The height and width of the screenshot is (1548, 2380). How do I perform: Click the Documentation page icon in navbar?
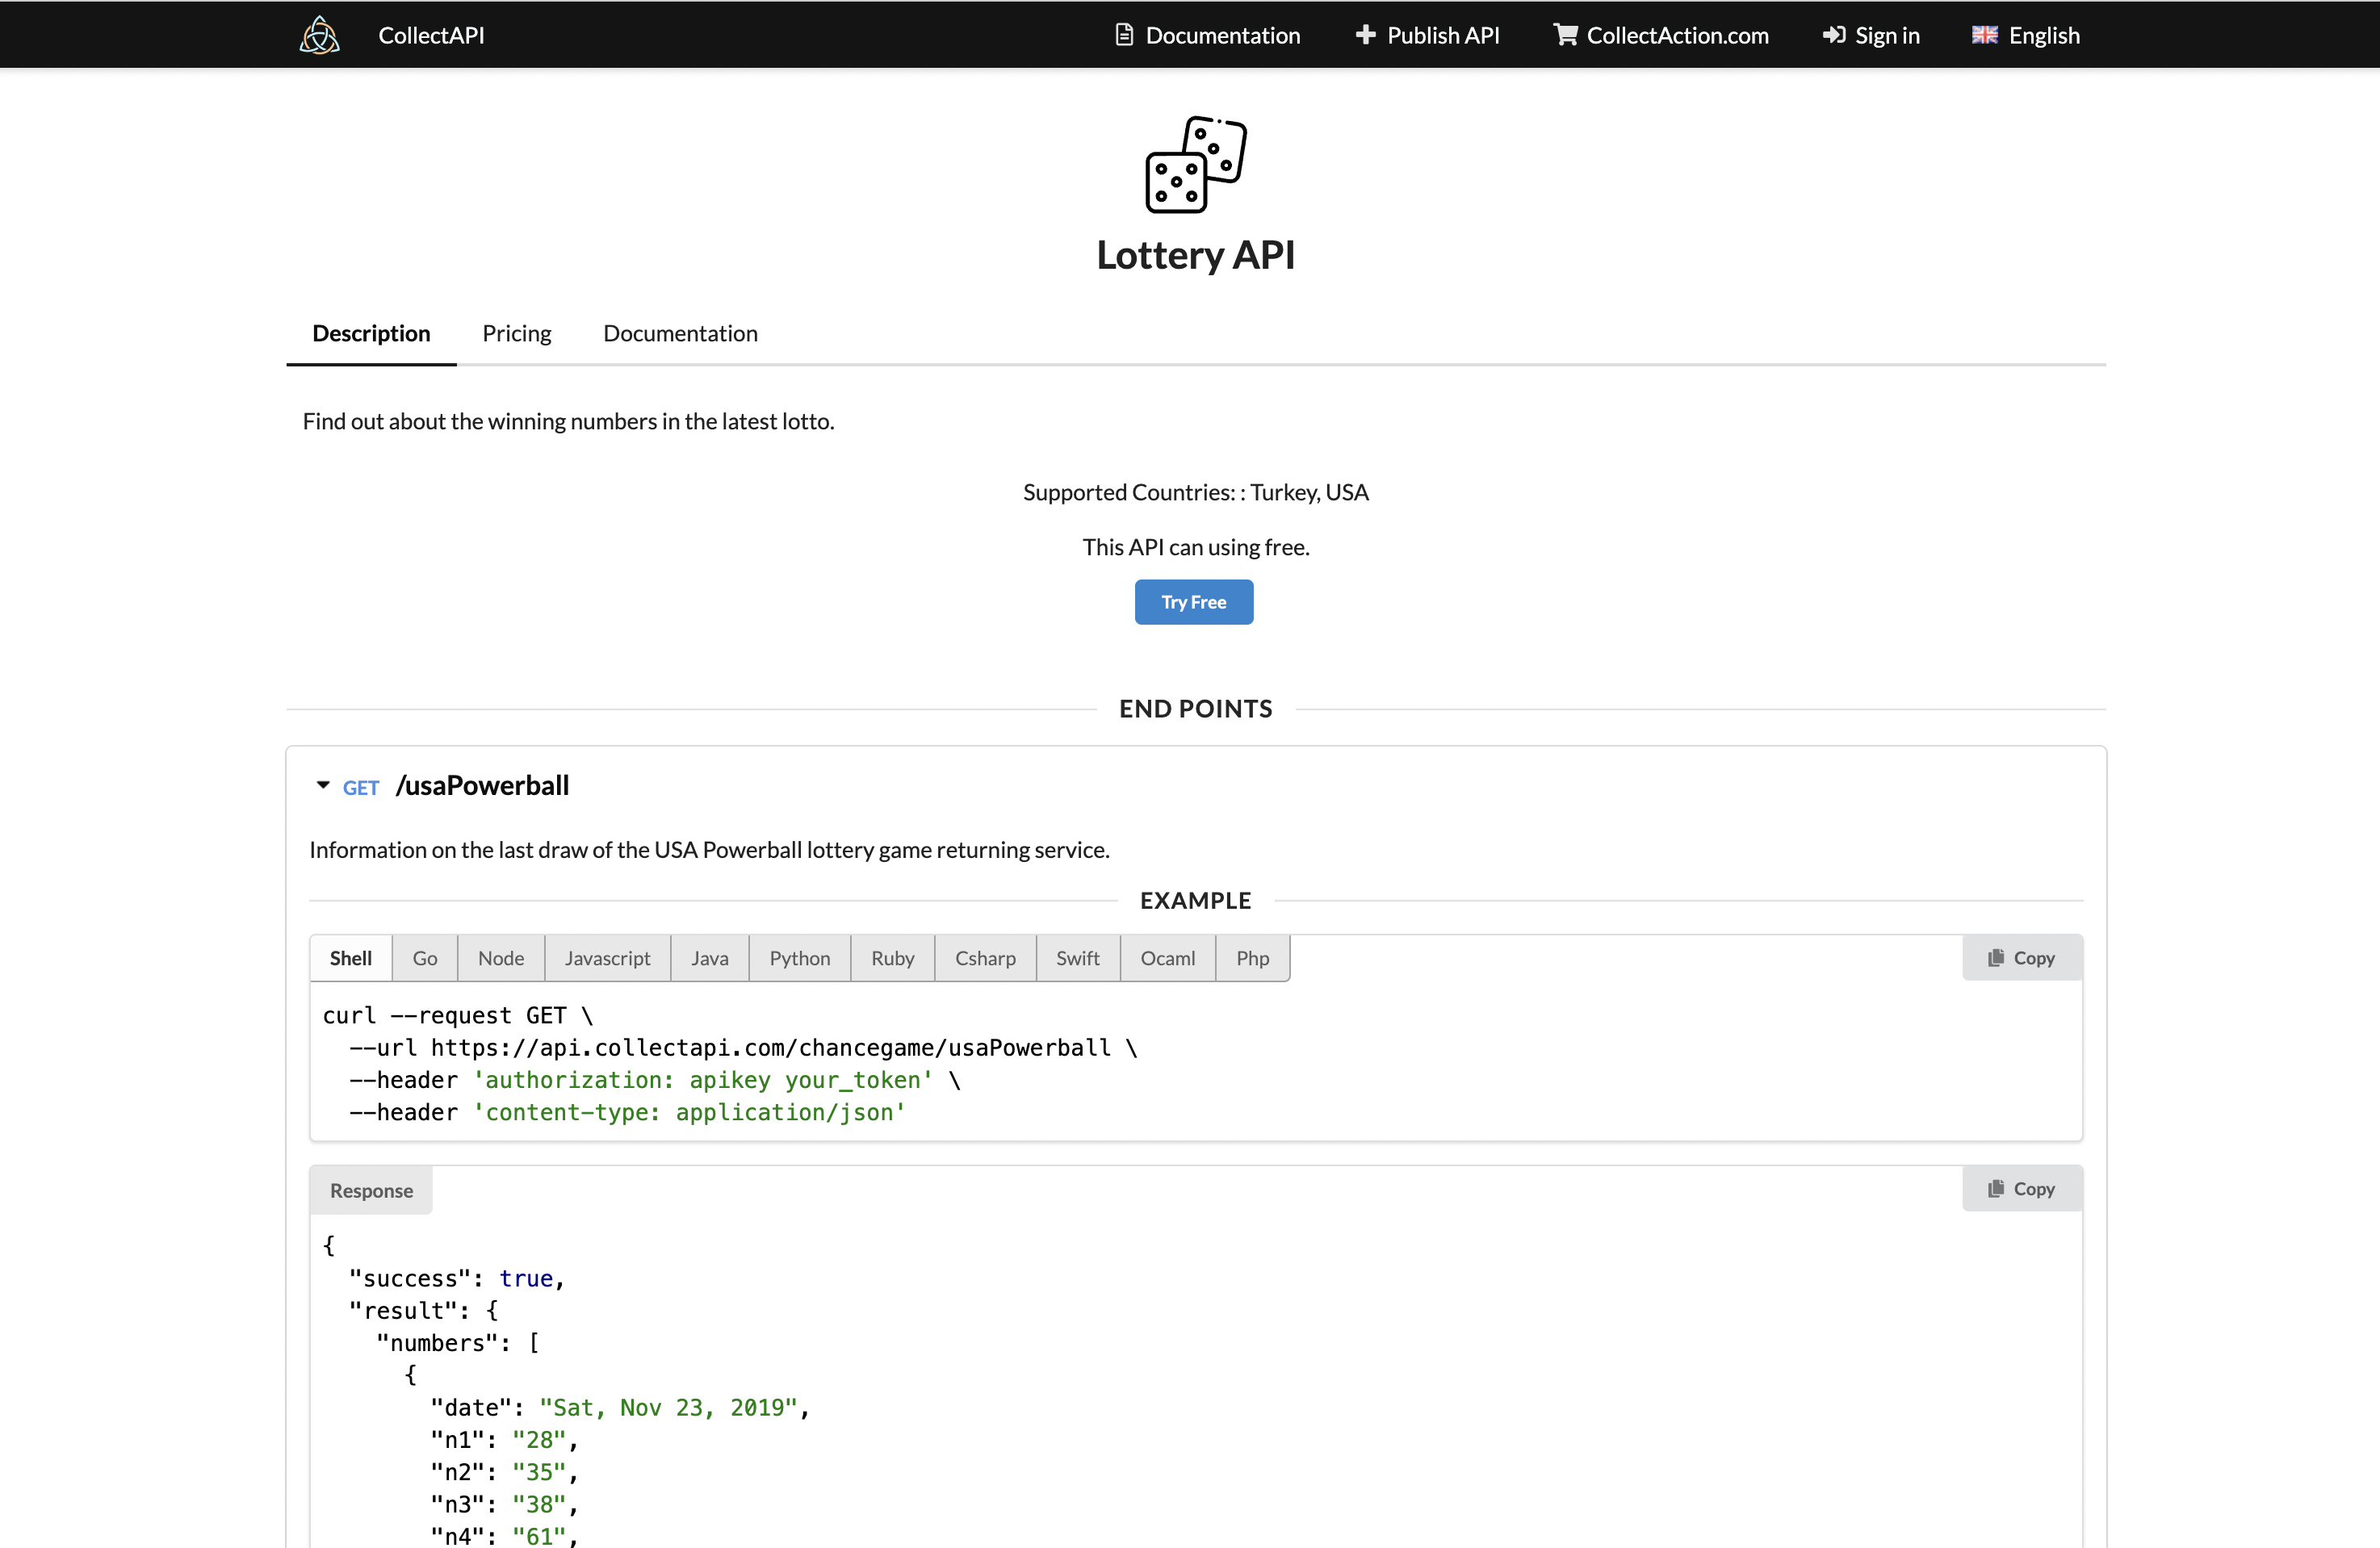coord(1124,35)
